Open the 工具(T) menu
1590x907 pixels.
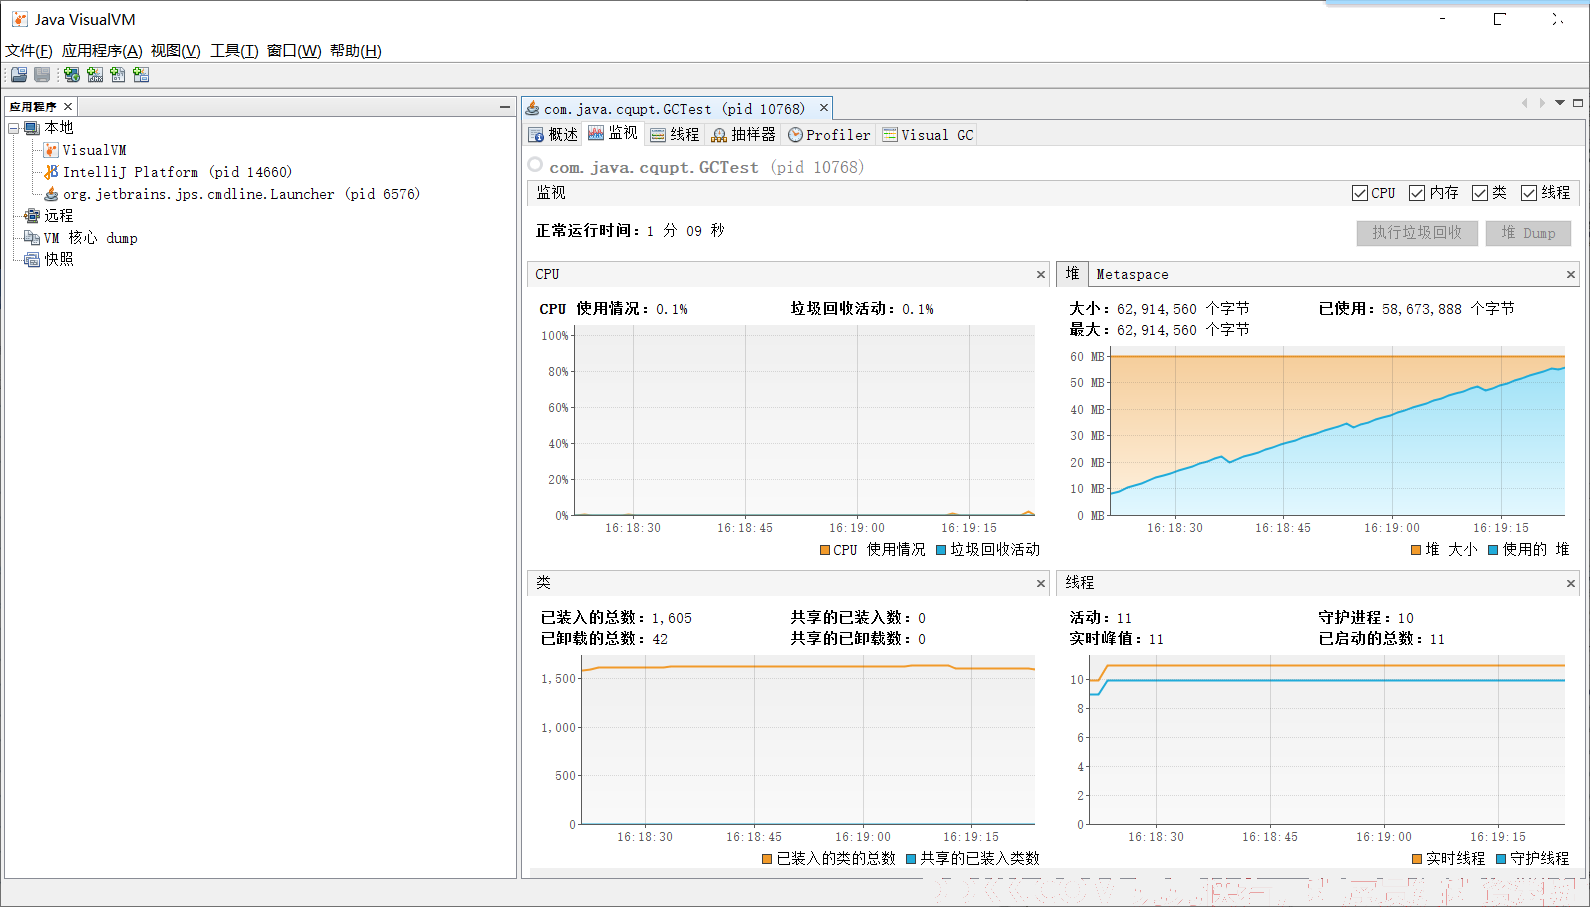pos(234,51)
